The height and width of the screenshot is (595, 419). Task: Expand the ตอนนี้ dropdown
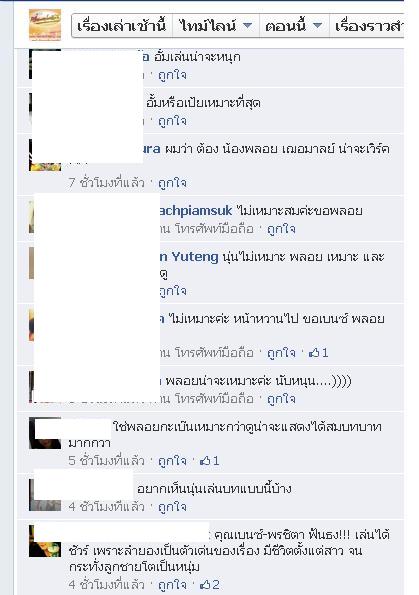point(295,26)
